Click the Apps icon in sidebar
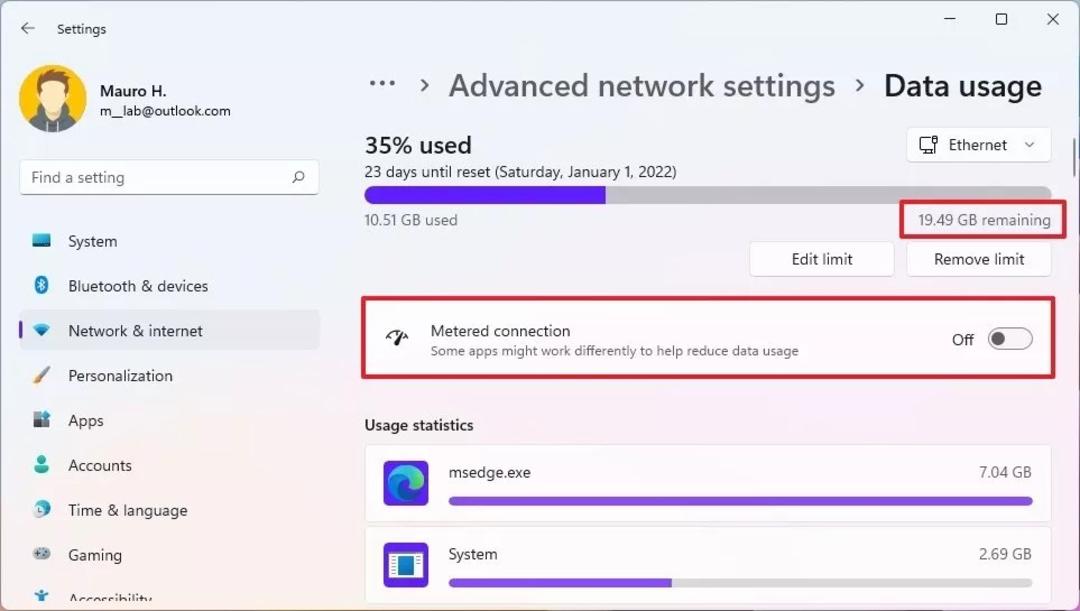Screen dimensions: 1080x611 pyautogui.click(x=41, y=420)
